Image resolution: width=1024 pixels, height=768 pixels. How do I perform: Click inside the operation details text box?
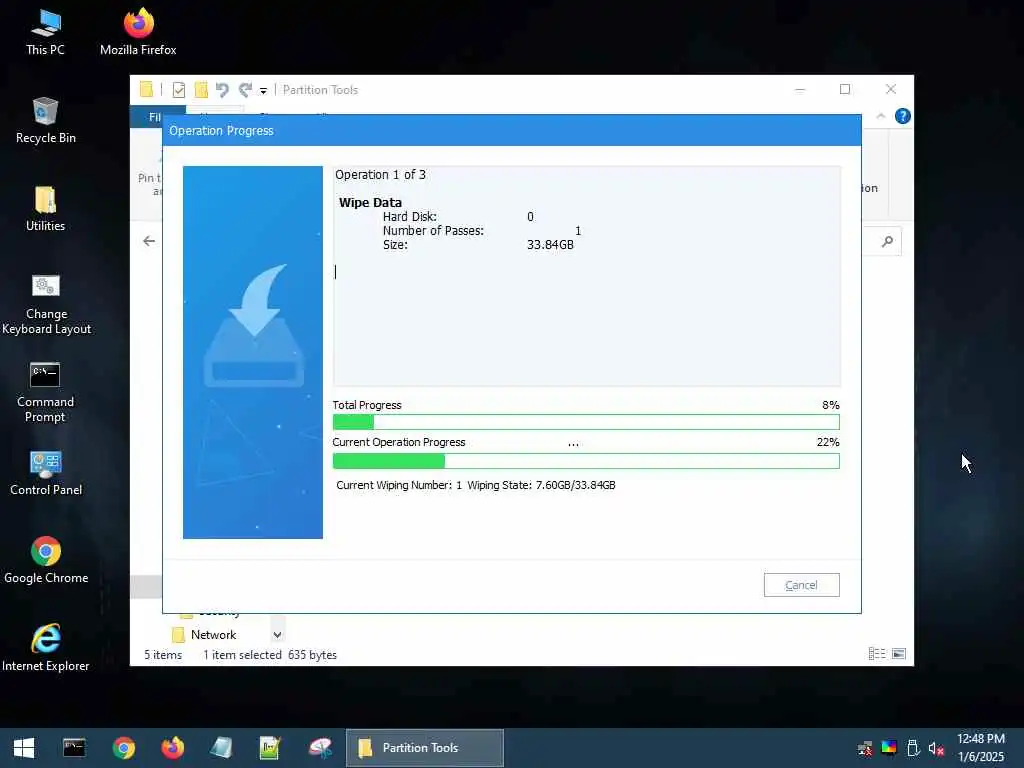tap(586, 276)
